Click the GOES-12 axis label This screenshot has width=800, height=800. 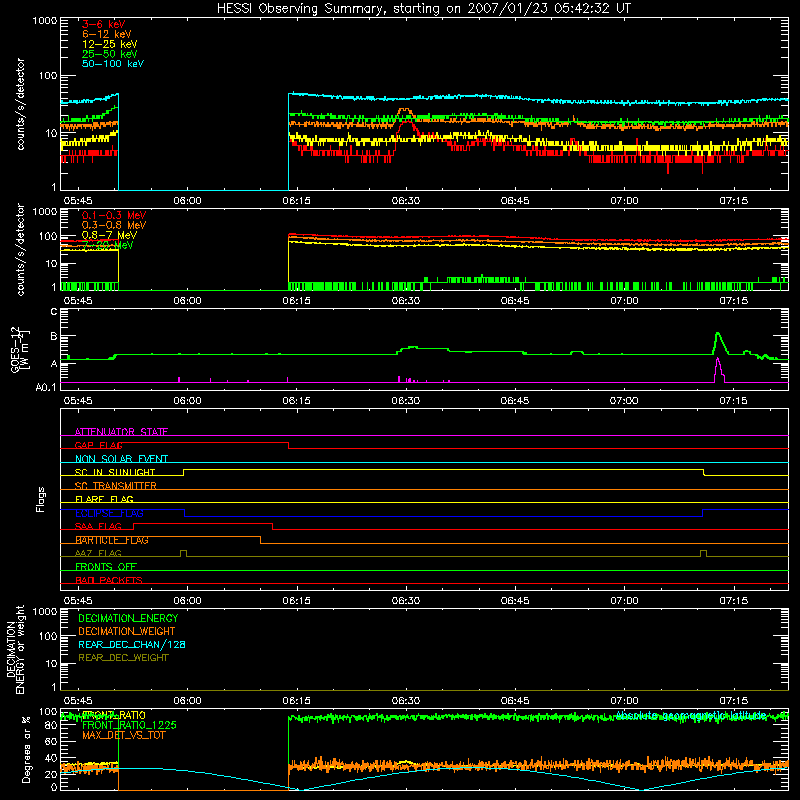pos(19,349)
